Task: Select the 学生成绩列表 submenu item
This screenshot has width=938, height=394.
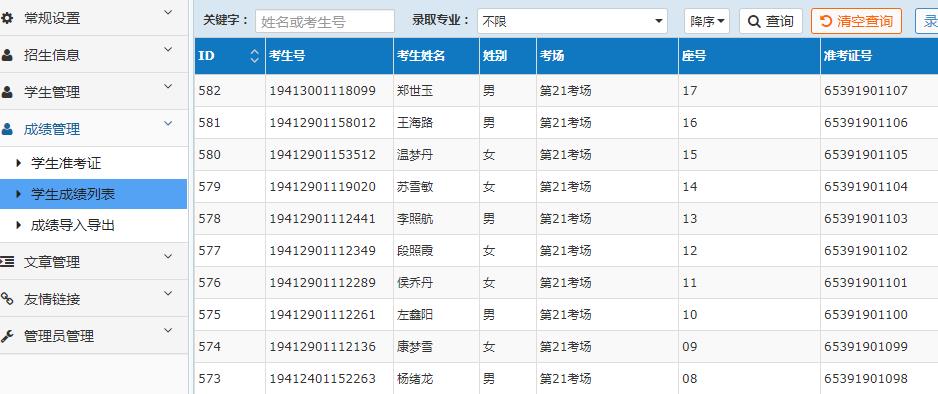Action: click(x=93, y=194)
